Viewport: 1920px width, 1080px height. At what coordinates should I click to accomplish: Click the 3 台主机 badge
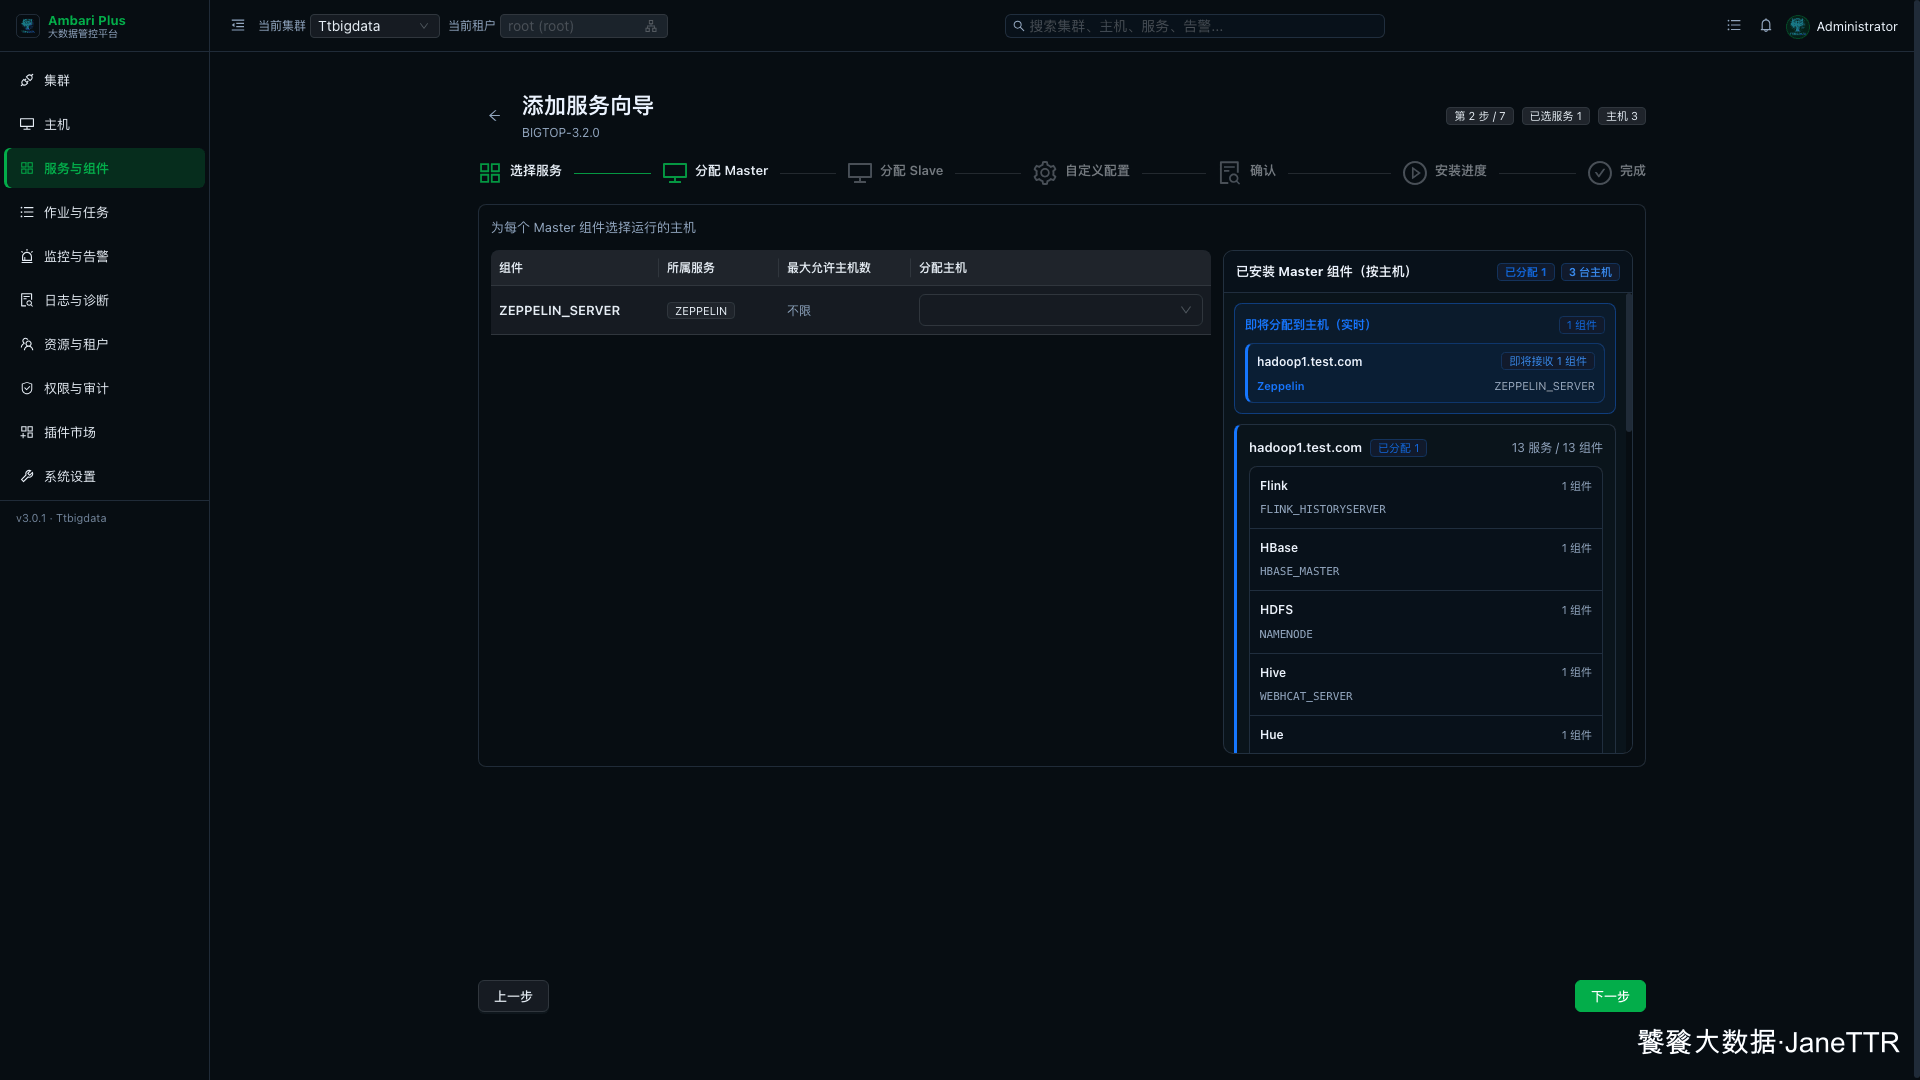coord(1590,272)
